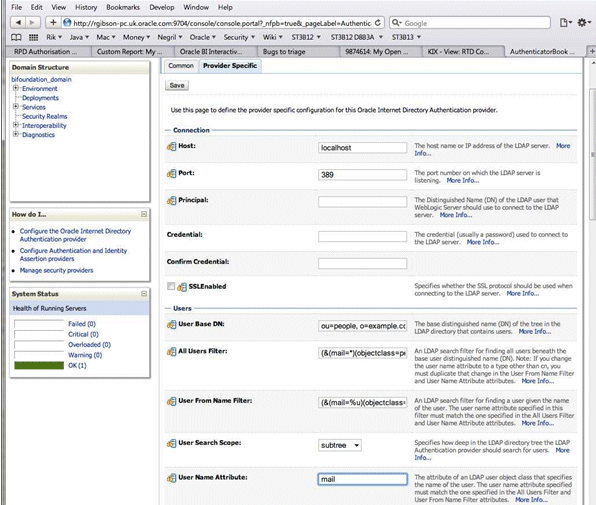
Task: Click the search magnifier in Google box
Action: (396, 23)
